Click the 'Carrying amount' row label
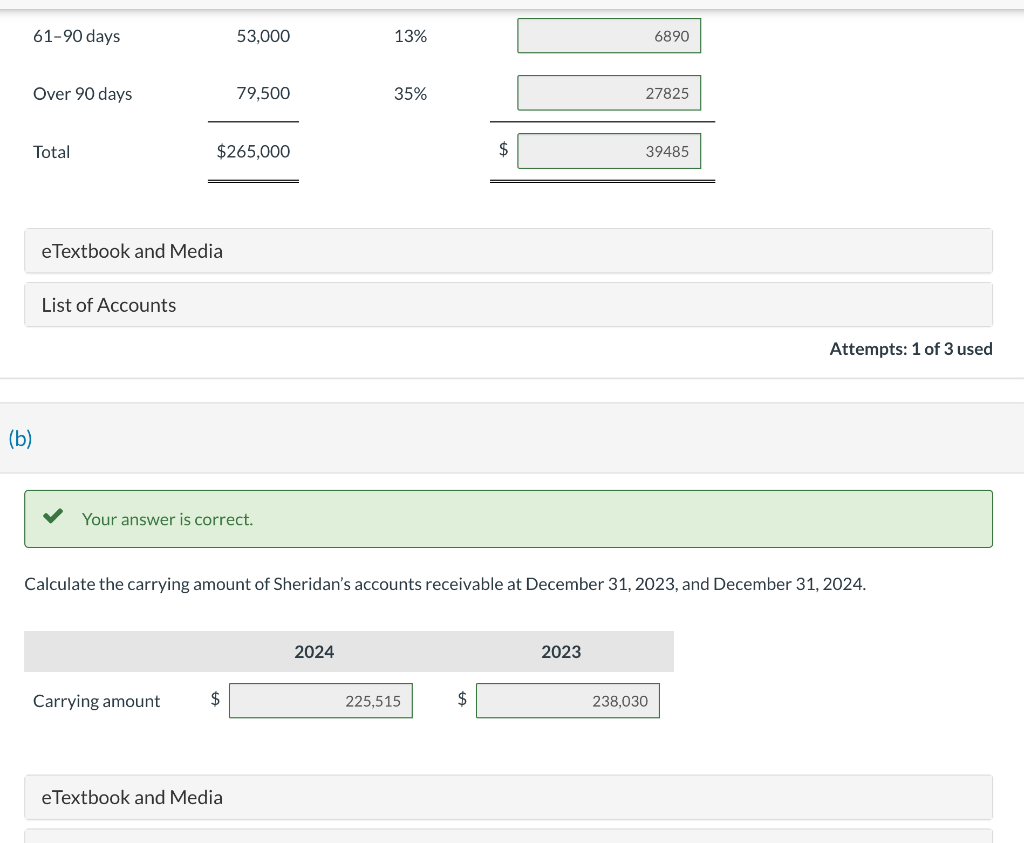Viewport: 1024px width, 843px height. coord(97,701)
